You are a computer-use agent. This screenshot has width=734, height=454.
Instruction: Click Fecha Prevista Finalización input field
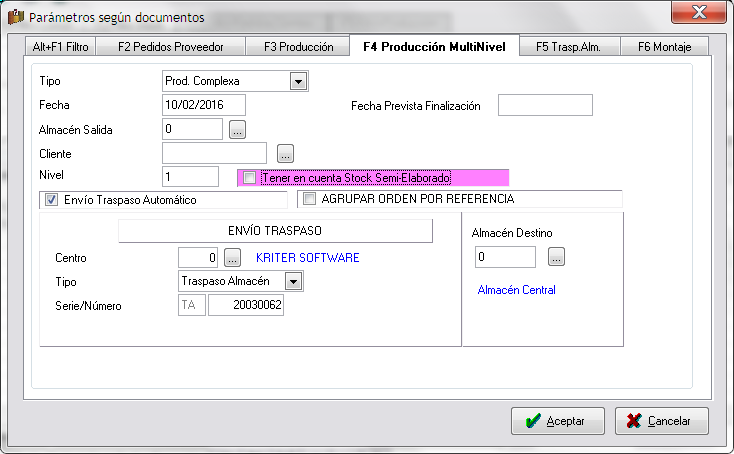tap(545, 105)
